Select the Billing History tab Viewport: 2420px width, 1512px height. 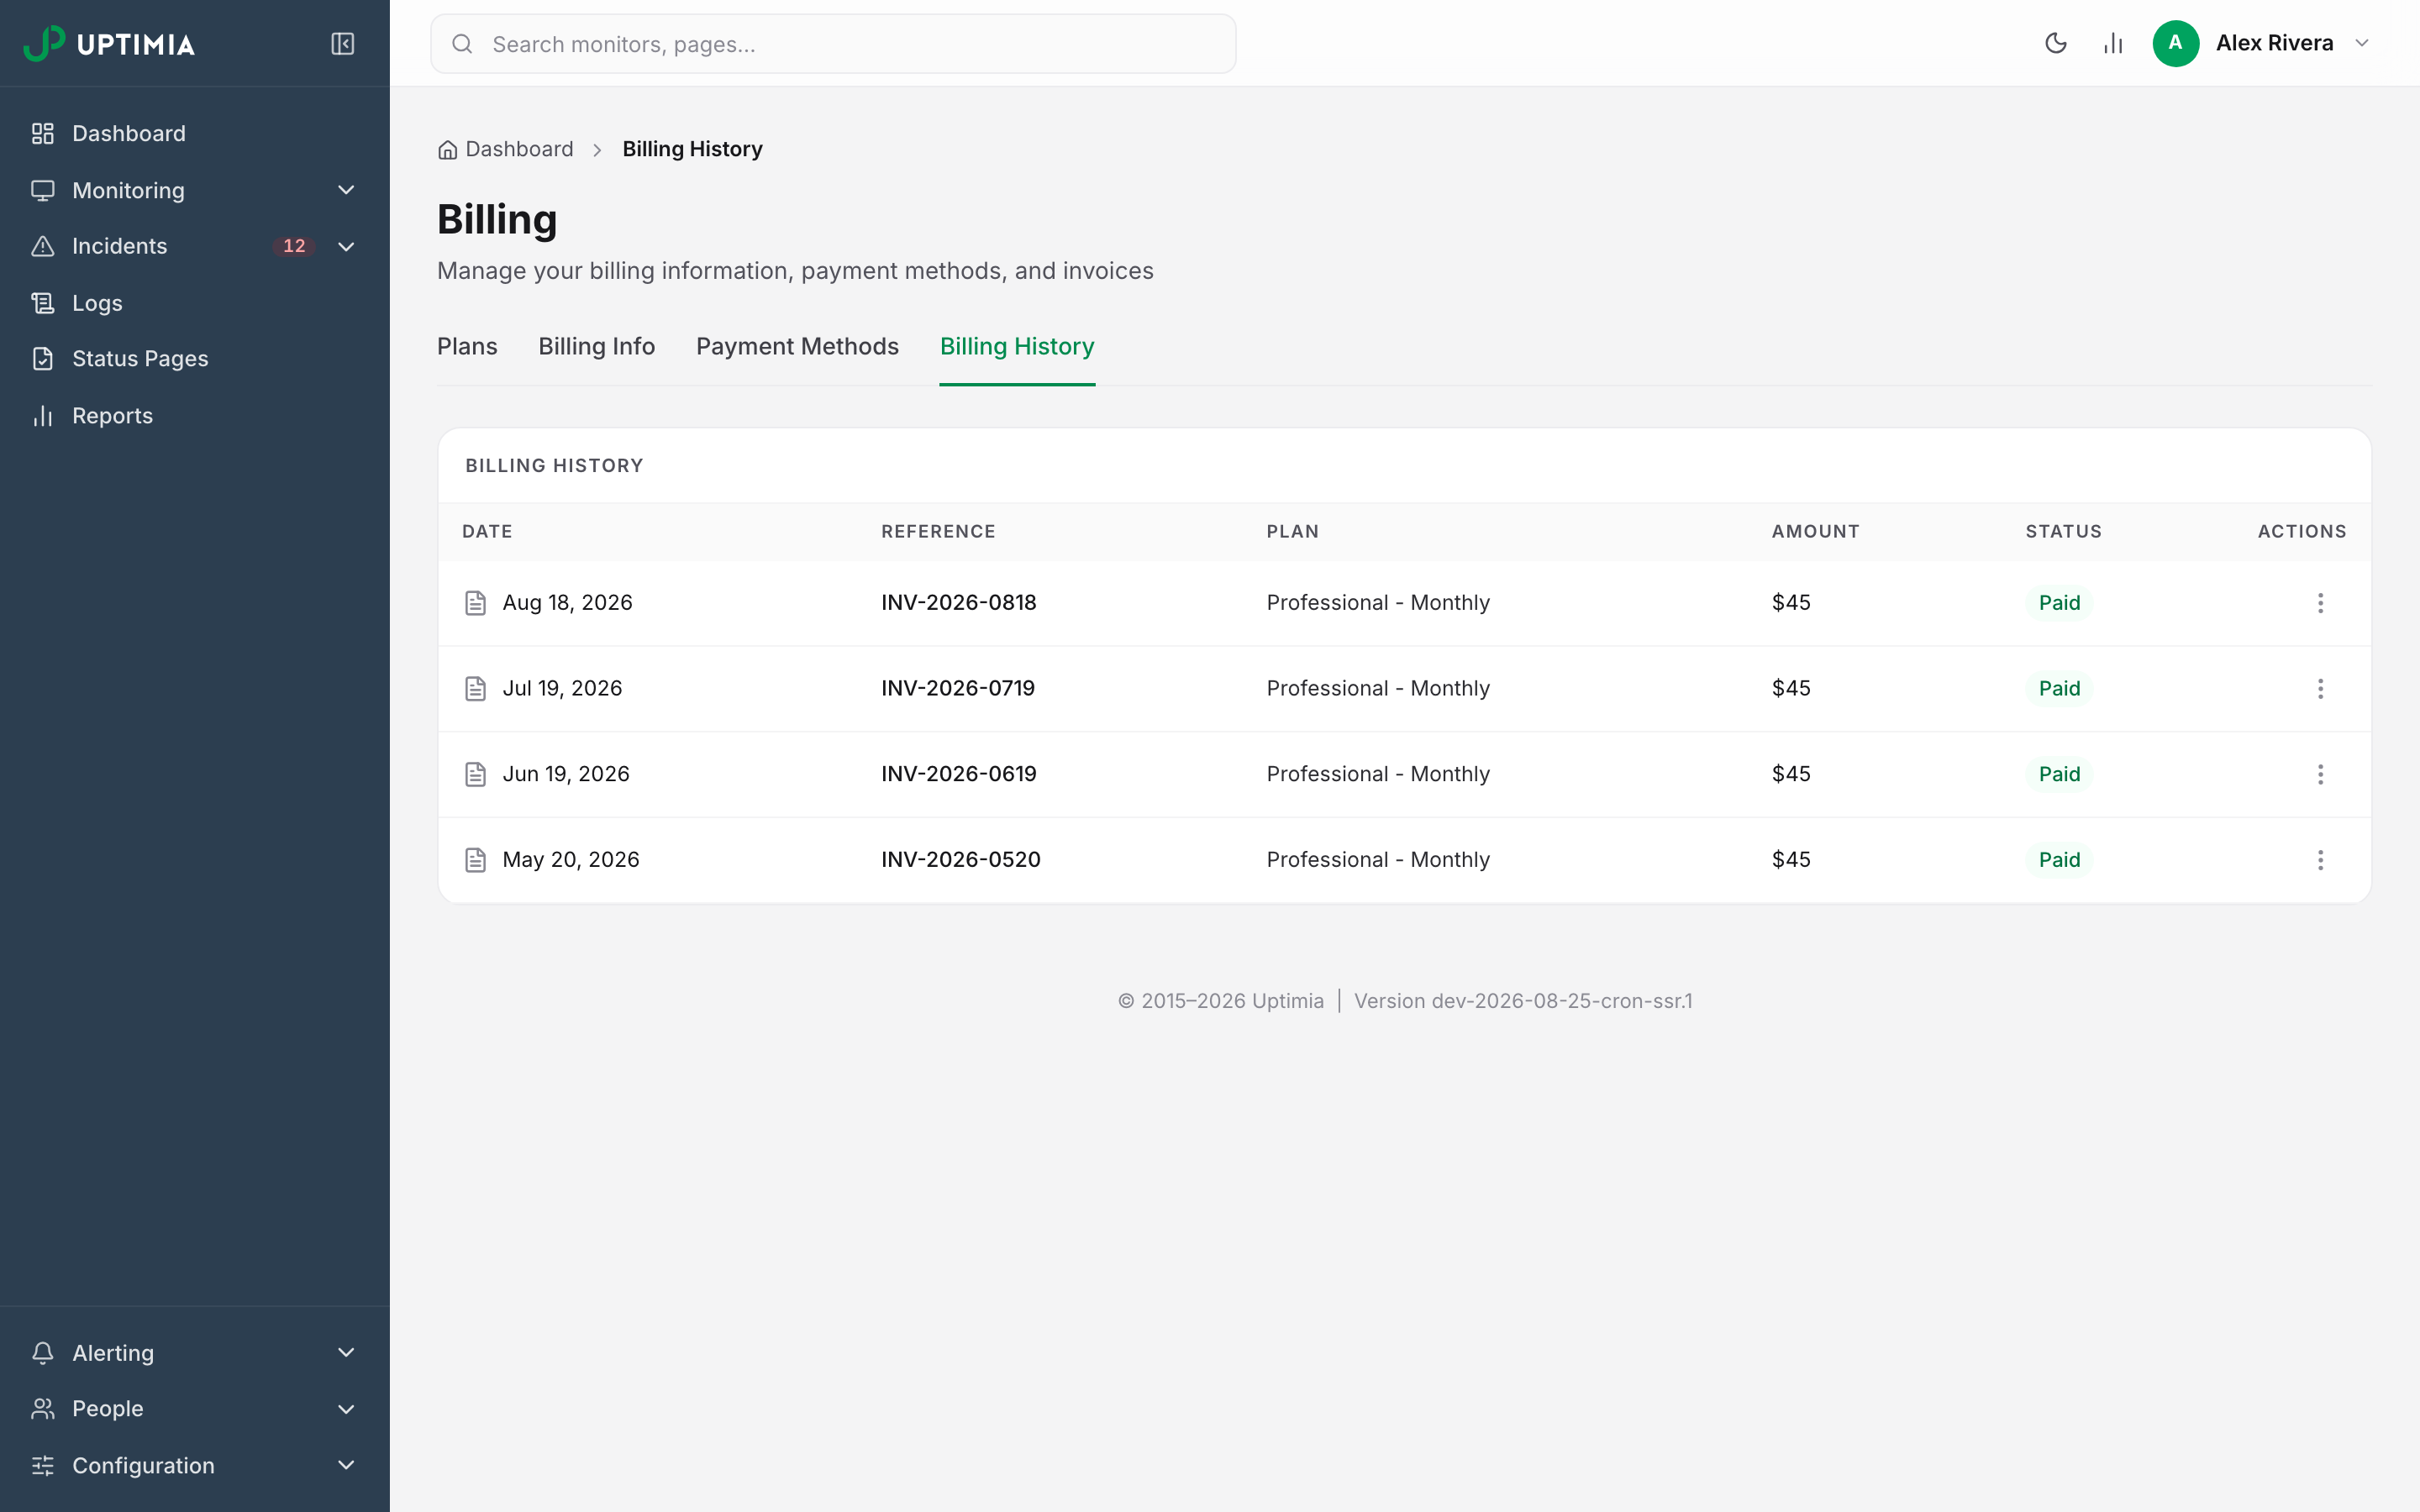pyautogui.click(x=1017, y=346)
